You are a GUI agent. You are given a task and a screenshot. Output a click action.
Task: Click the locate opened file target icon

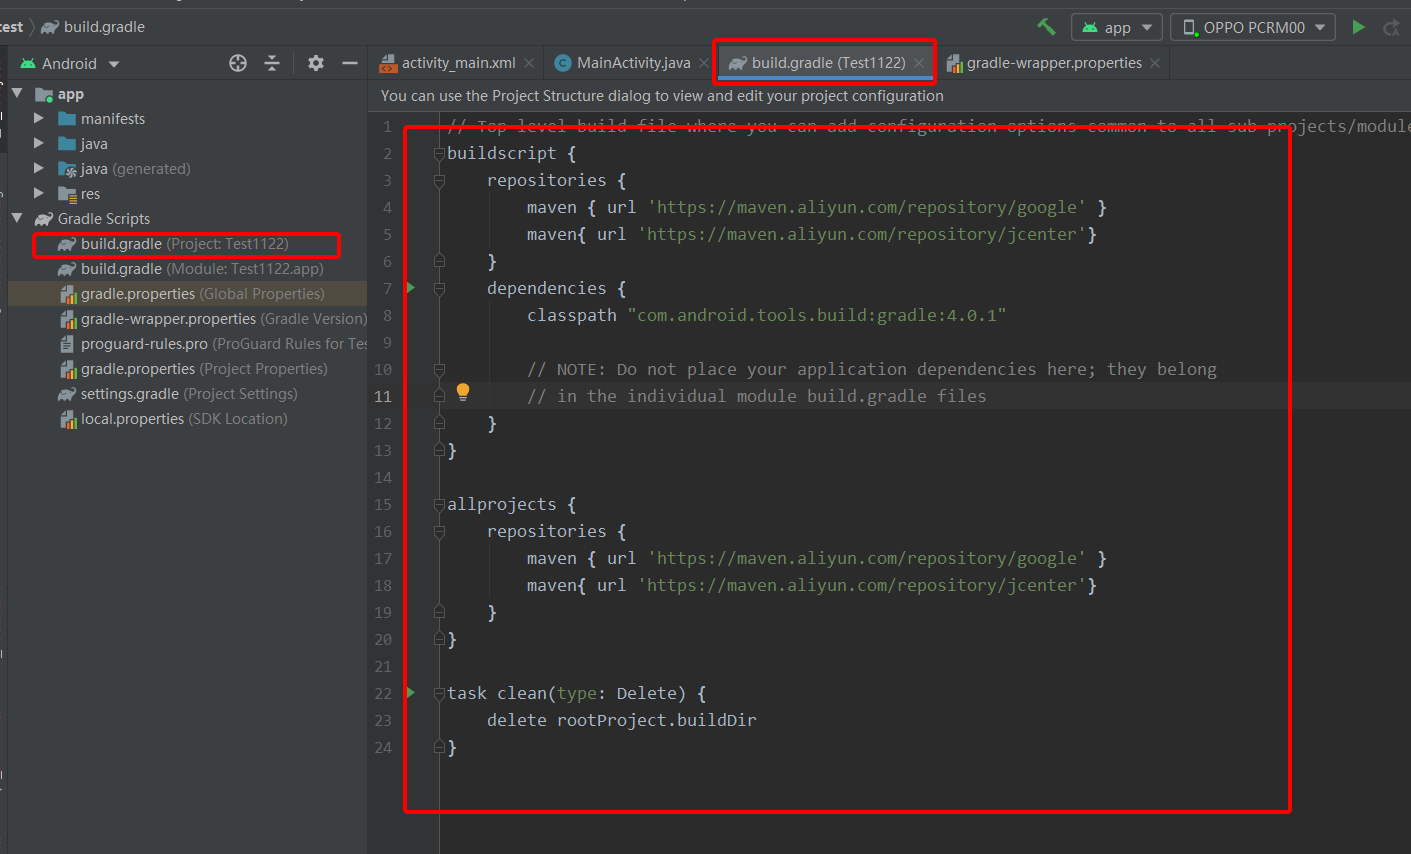(238, 63)
